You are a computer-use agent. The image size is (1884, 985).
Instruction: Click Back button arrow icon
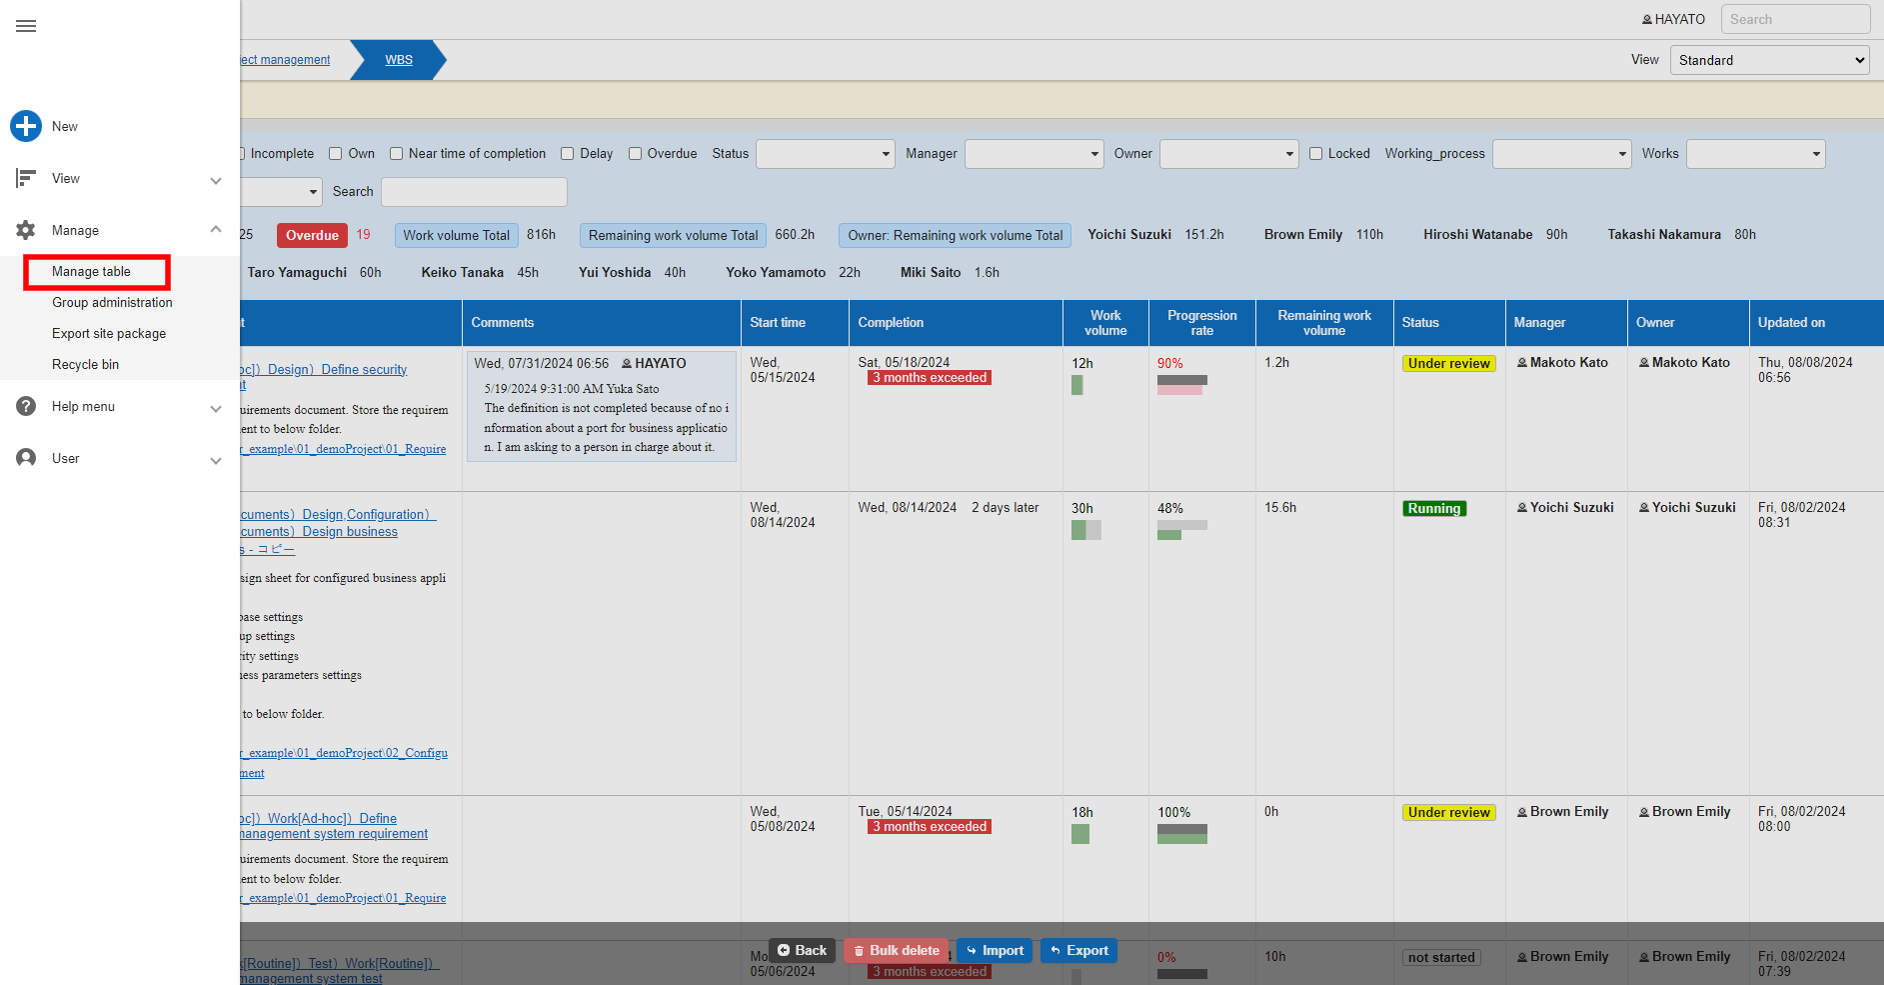click(783, 950)
